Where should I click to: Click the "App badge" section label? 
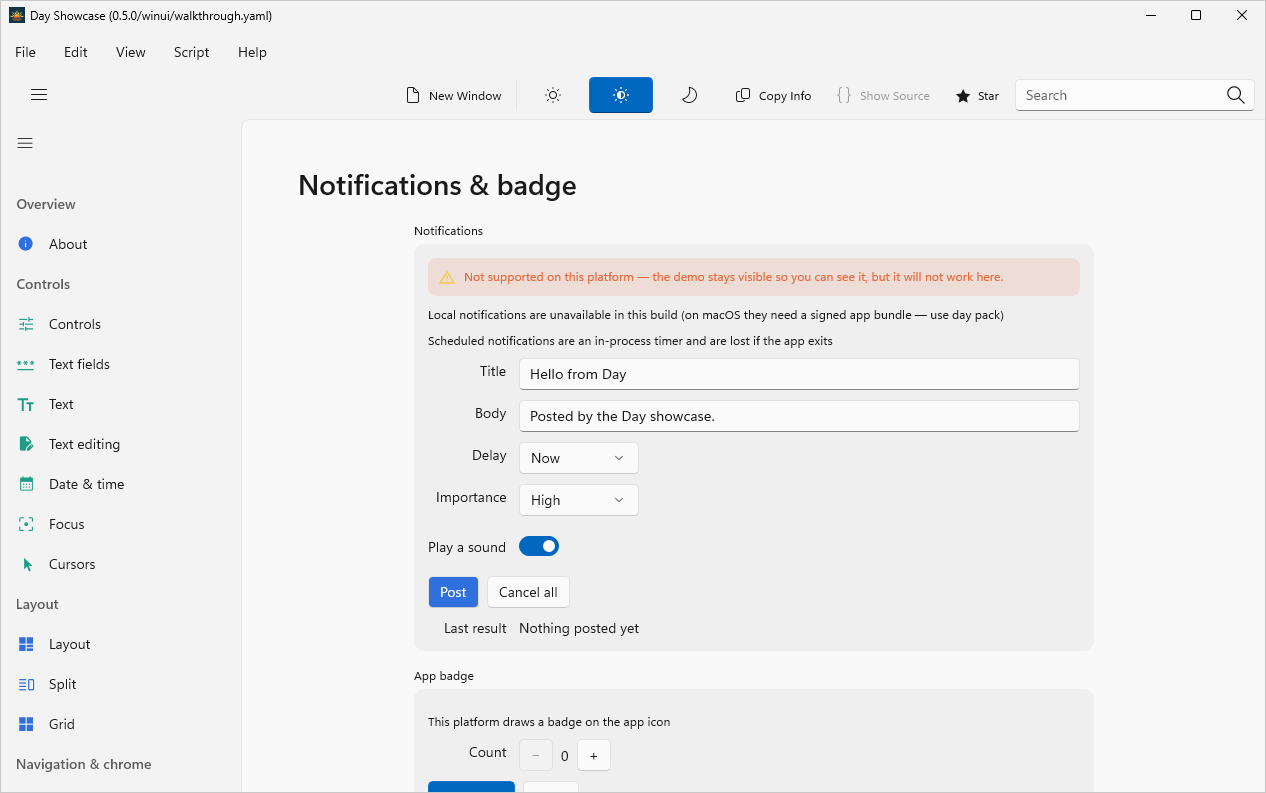point(444,676)
